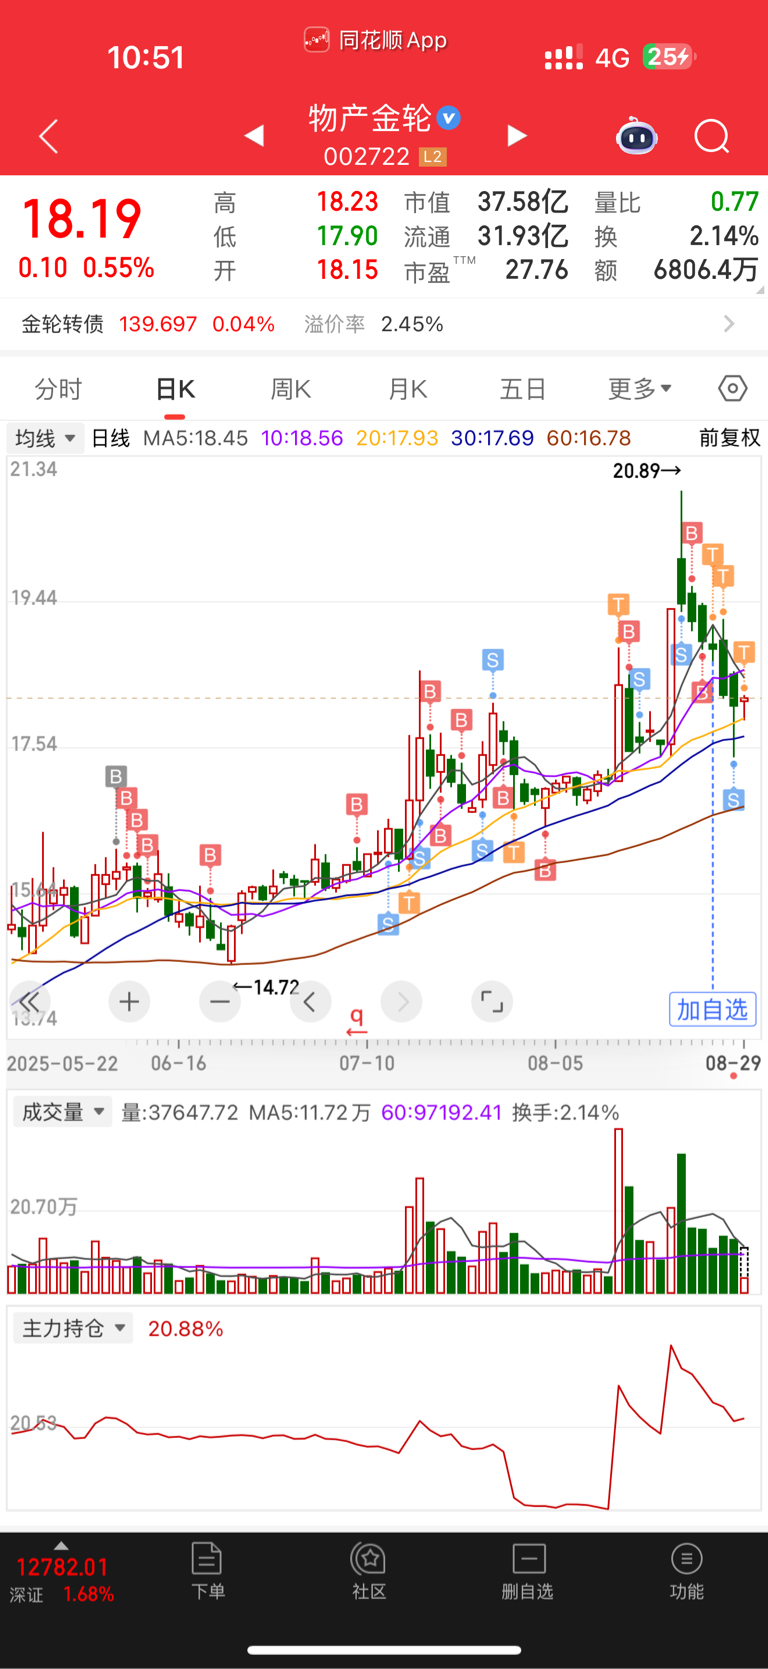This screenshot has width=768, height=1669.
Task: Open chart settings hexagon icon
Action: (733, 388)
